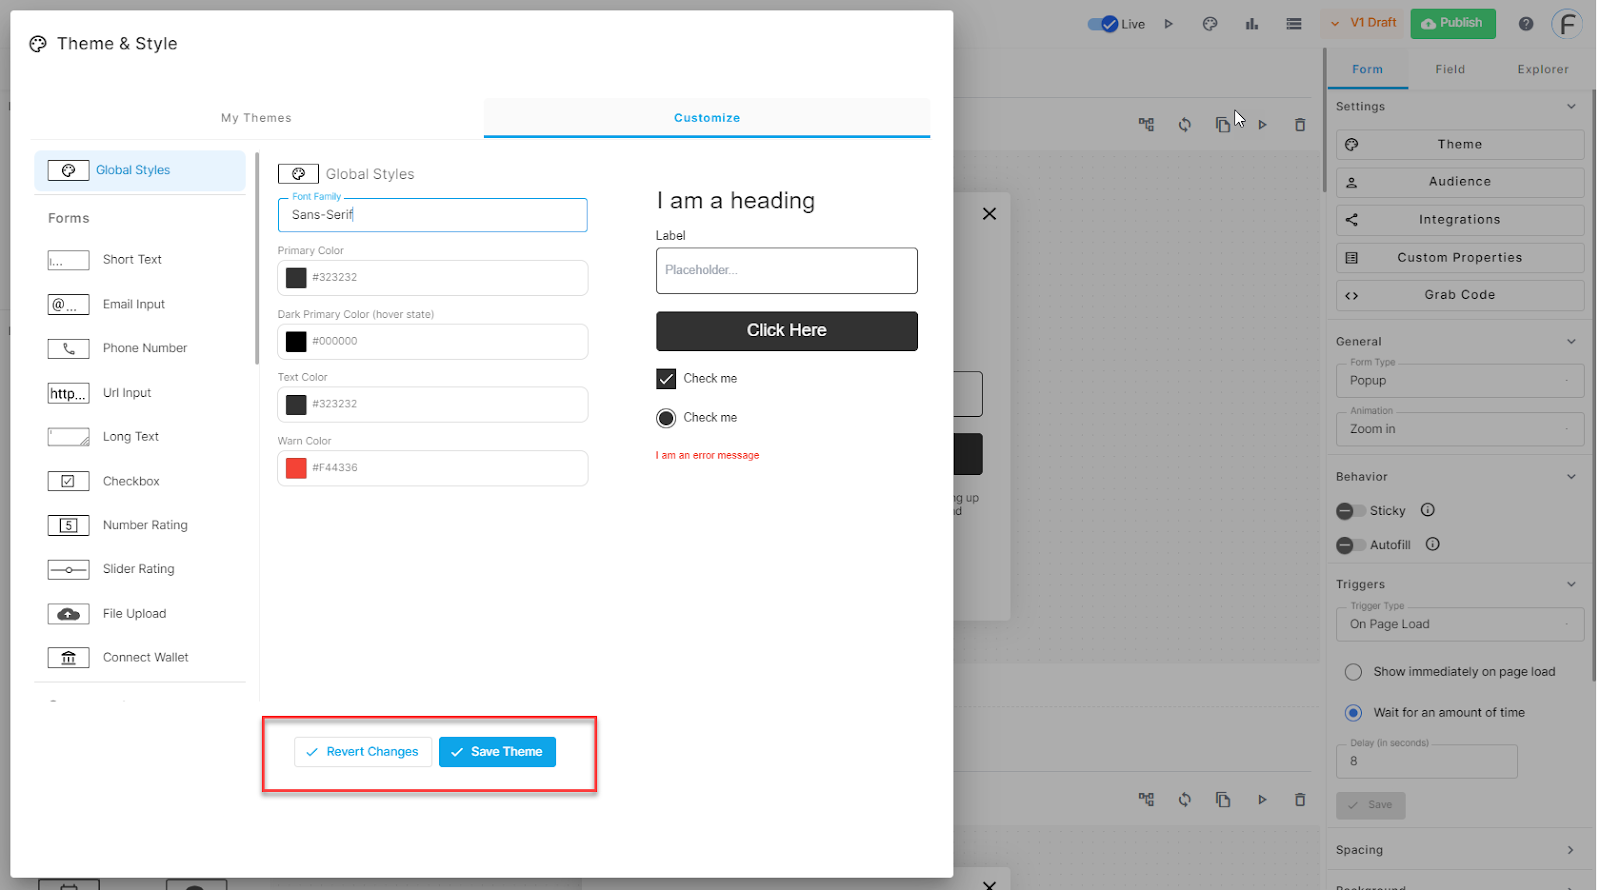Select Wait for an amount of time radio
The image size is (1600, 890).
1353,713
